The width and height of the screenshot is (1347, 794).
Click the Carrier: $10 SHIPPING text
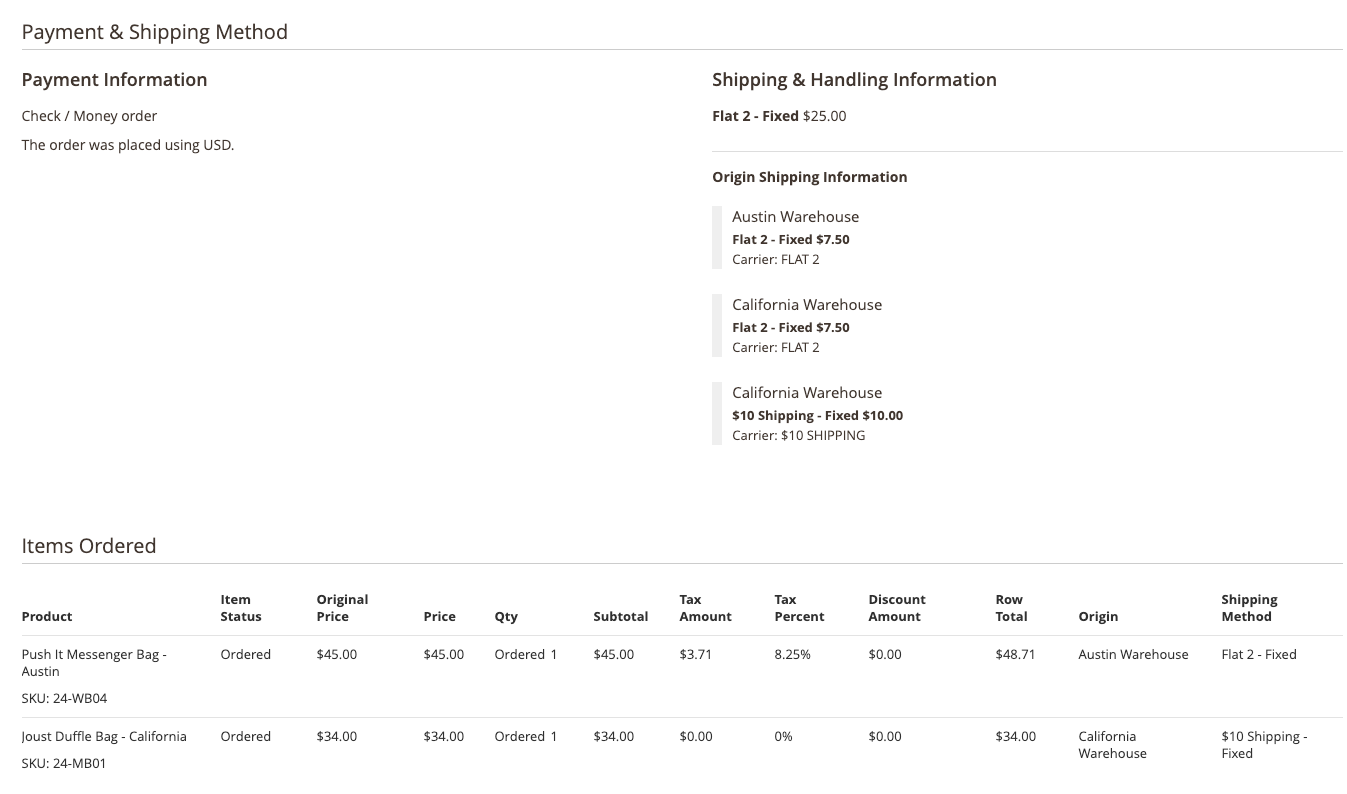point(798,435)
